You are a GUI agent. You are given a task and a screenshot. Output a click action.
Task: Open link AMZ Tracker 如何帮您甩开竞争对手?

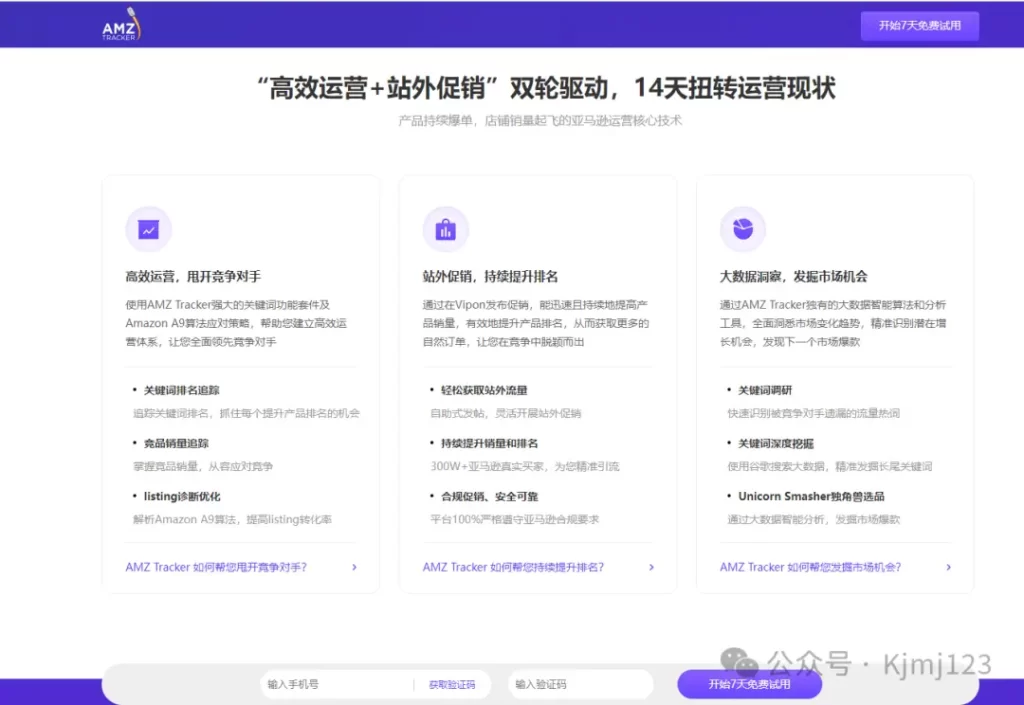coord(216,567)
